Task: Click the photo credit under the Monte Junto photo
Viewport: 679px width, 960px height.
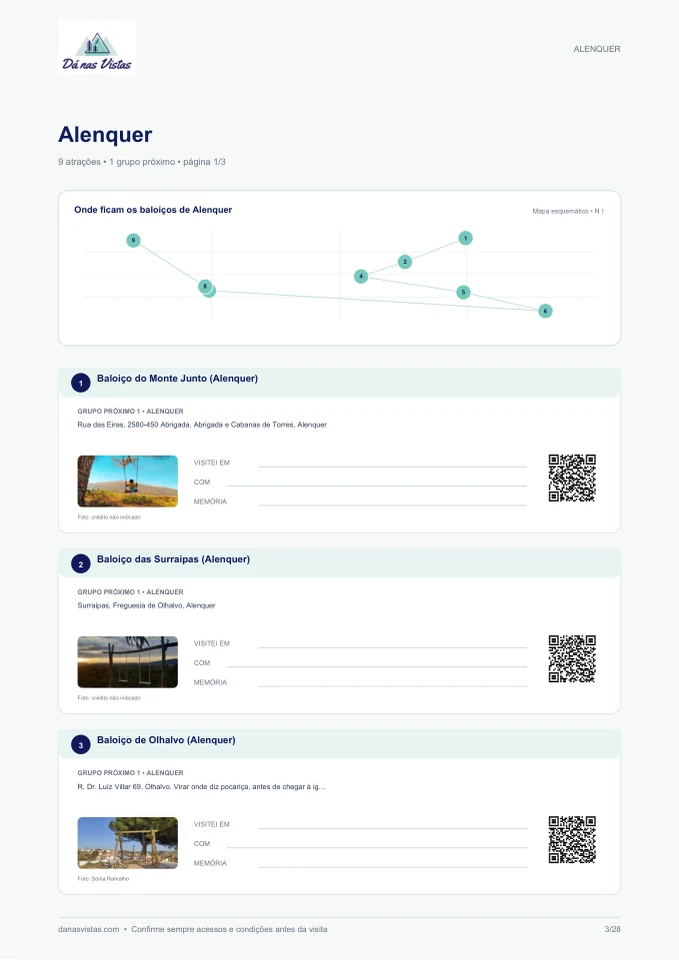Action: [x=109, y=517]
